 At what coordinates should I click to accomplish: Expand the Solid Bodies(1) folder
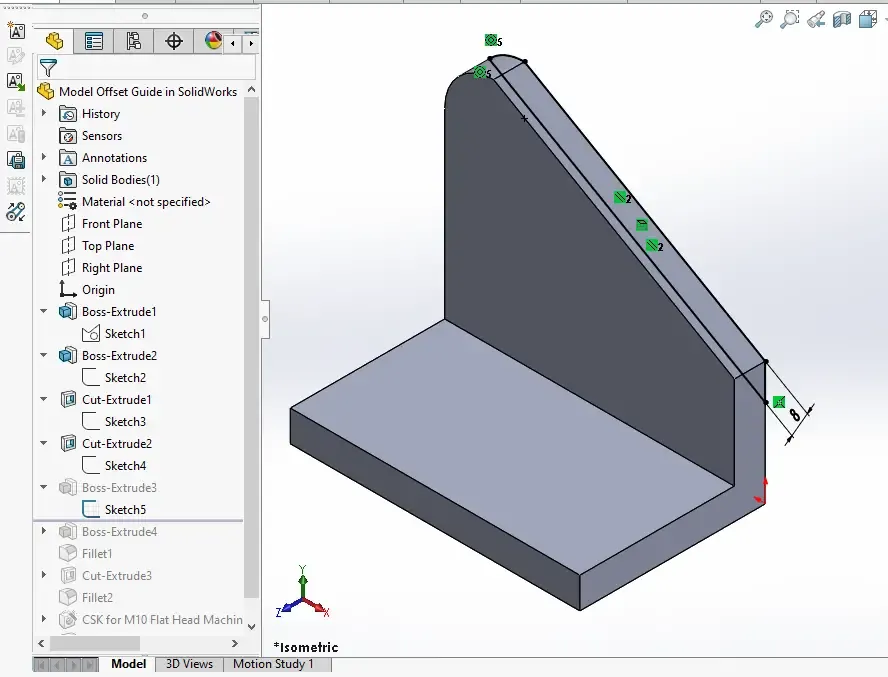44,180
